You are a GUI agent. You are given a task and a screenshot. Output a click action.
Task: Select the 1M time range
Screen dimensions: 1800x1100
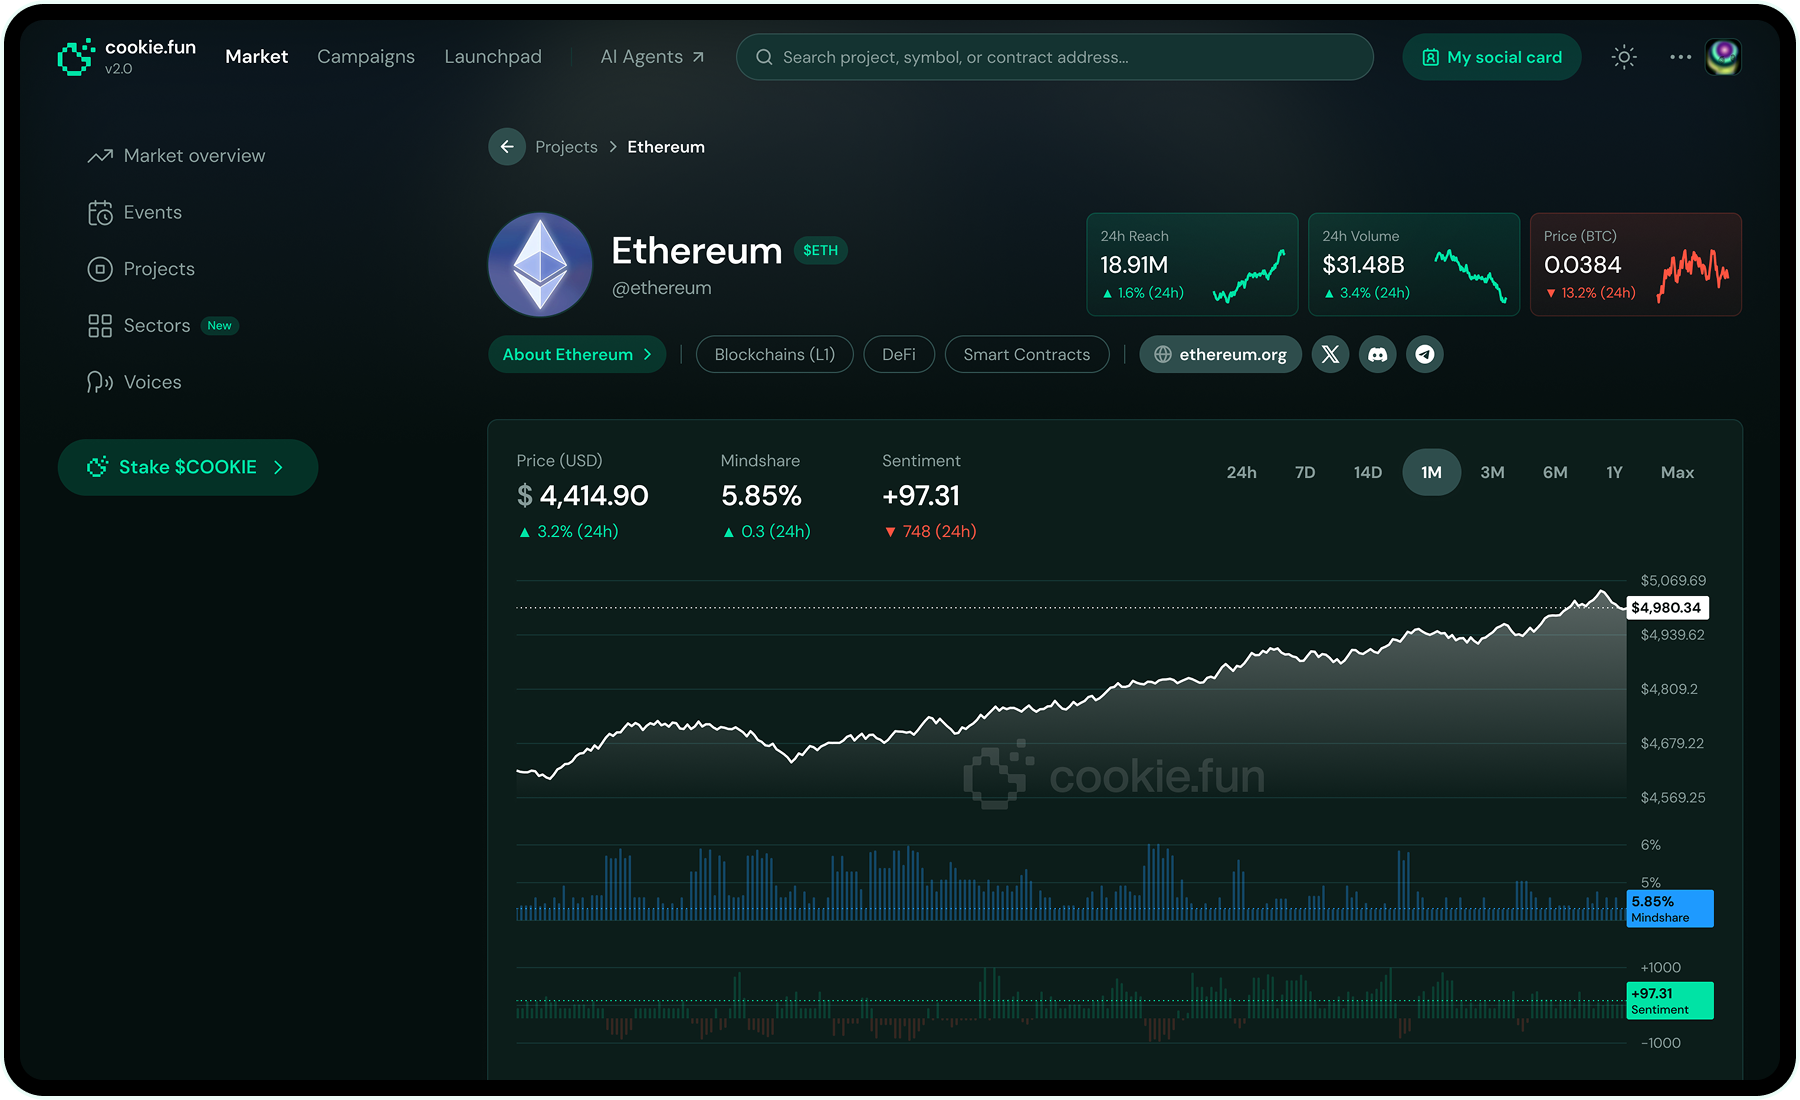click(x=1432, y=472)
